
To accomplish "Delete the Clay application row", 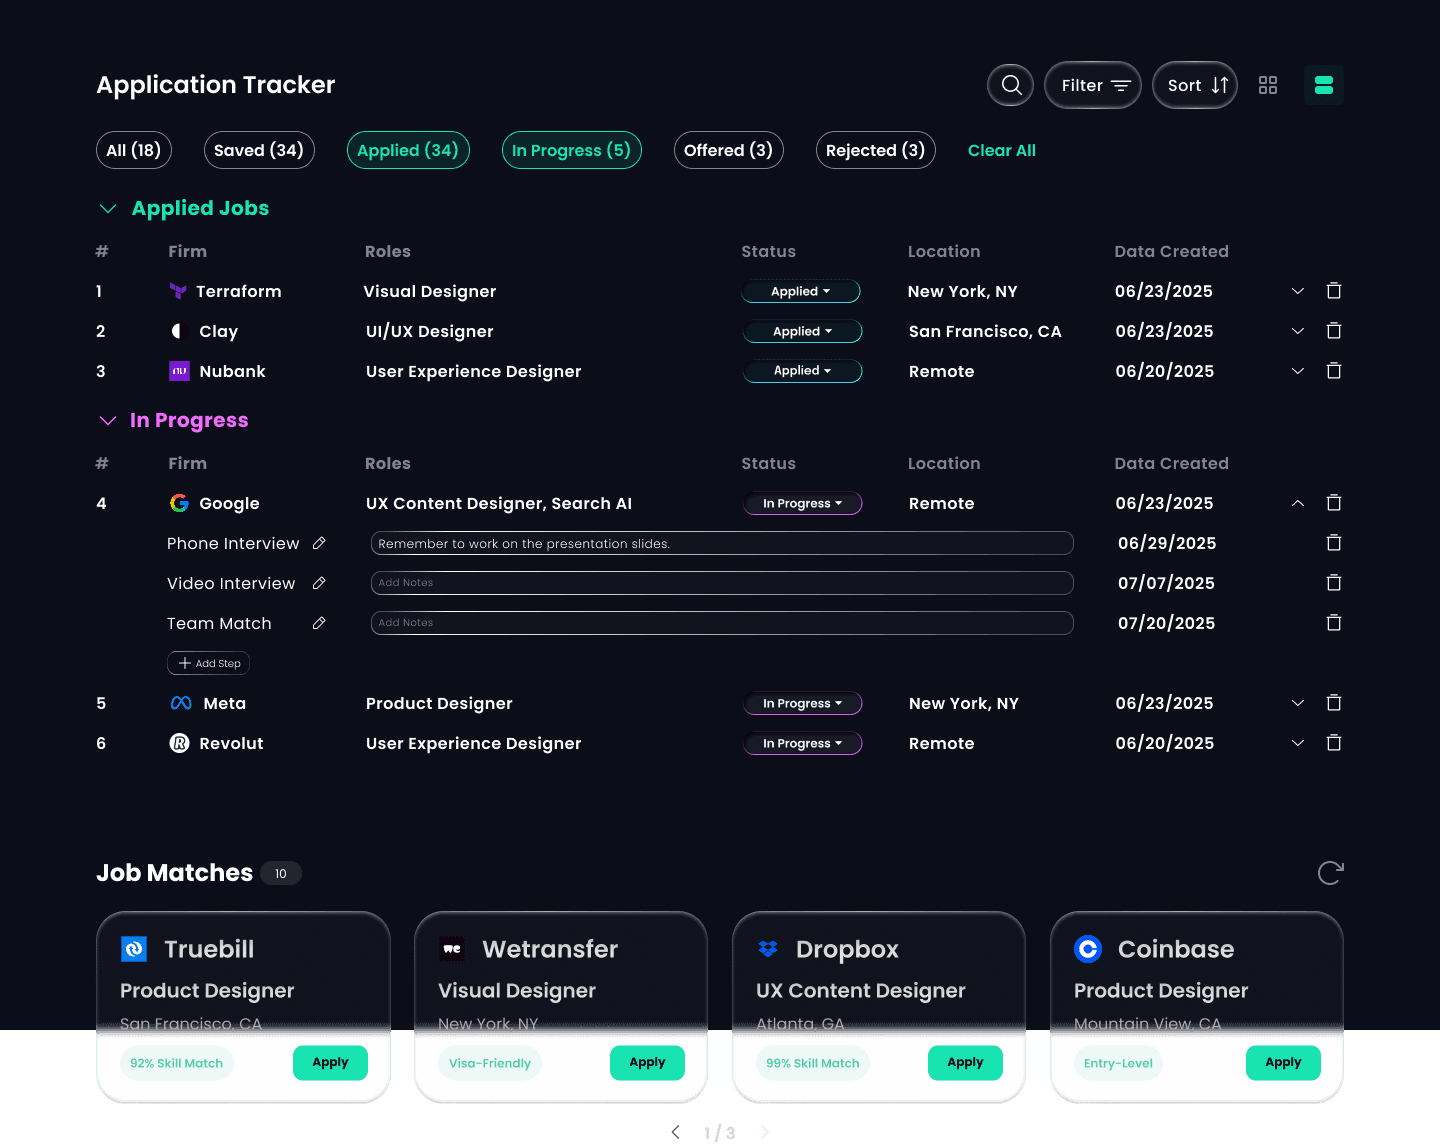I will 1334,331.
